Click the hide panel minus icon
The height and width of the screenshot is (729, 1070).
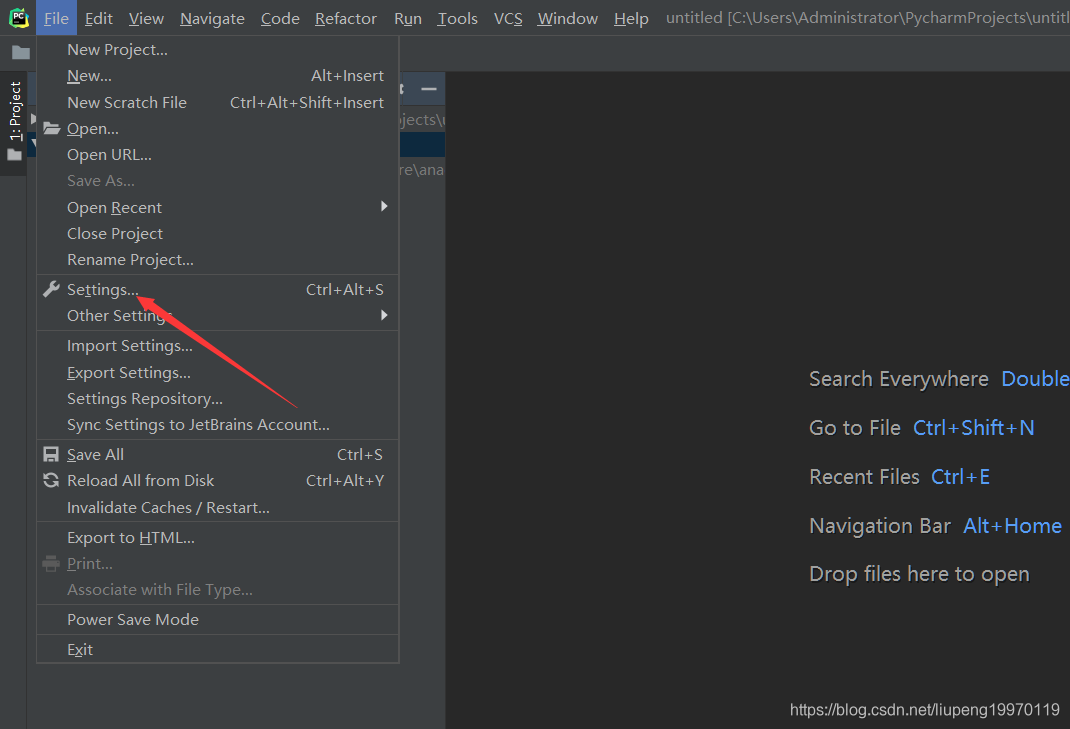point(429,89)
